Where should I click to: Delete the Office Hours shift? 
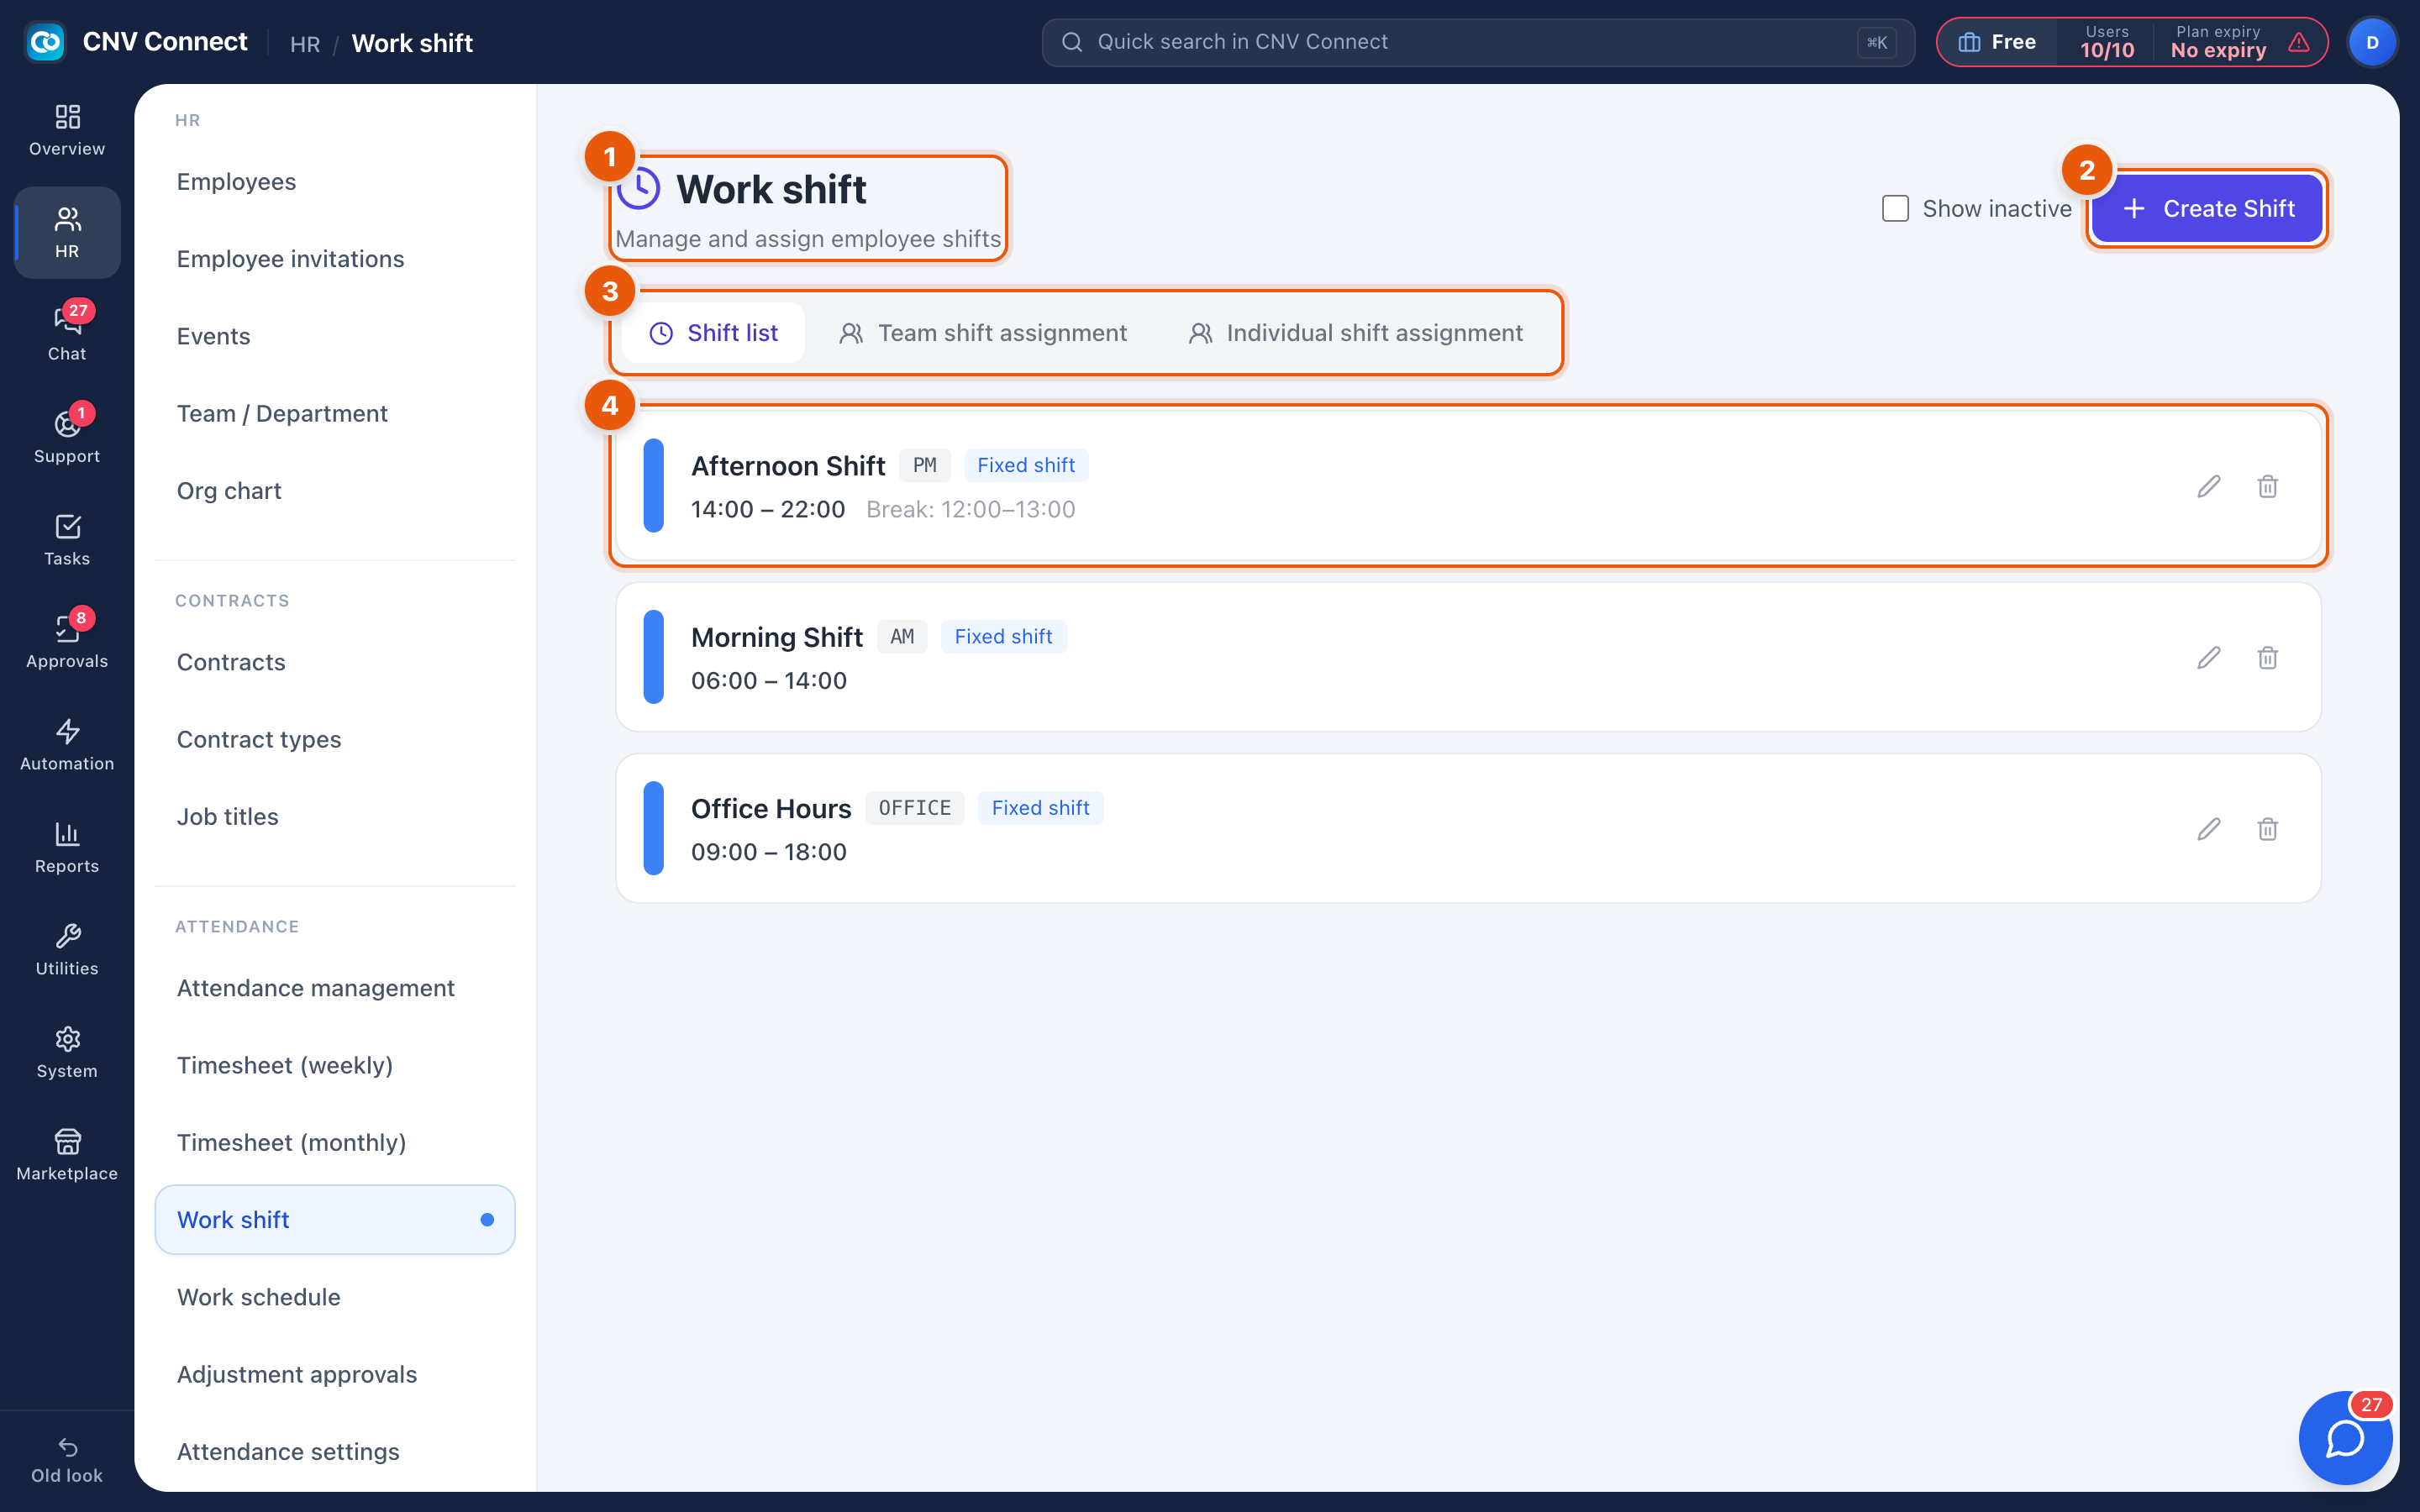click(2268, 829)
